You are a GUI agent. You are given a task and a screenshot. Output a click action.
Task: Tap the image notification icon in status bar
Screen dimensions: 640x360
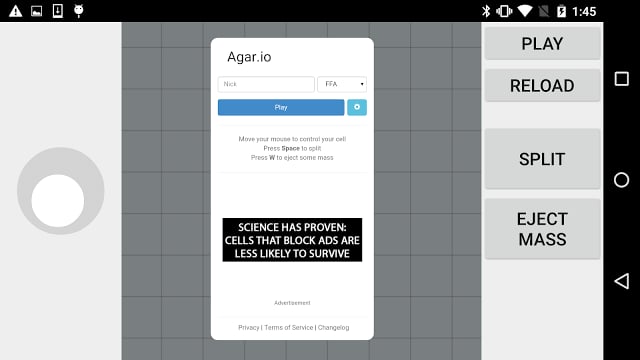[37, 11]
